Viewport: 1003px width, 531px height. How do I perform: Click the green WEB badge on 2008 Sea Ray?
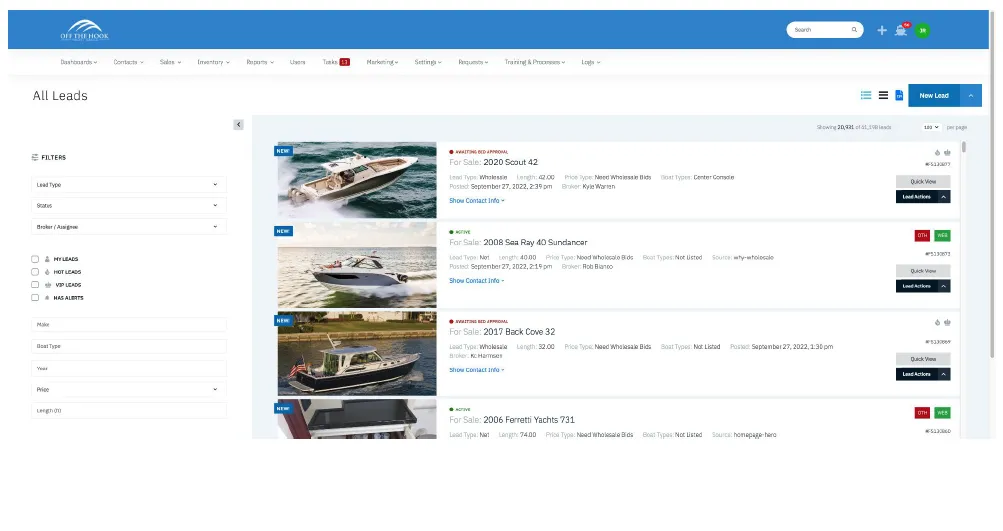(x=942, y=235)
